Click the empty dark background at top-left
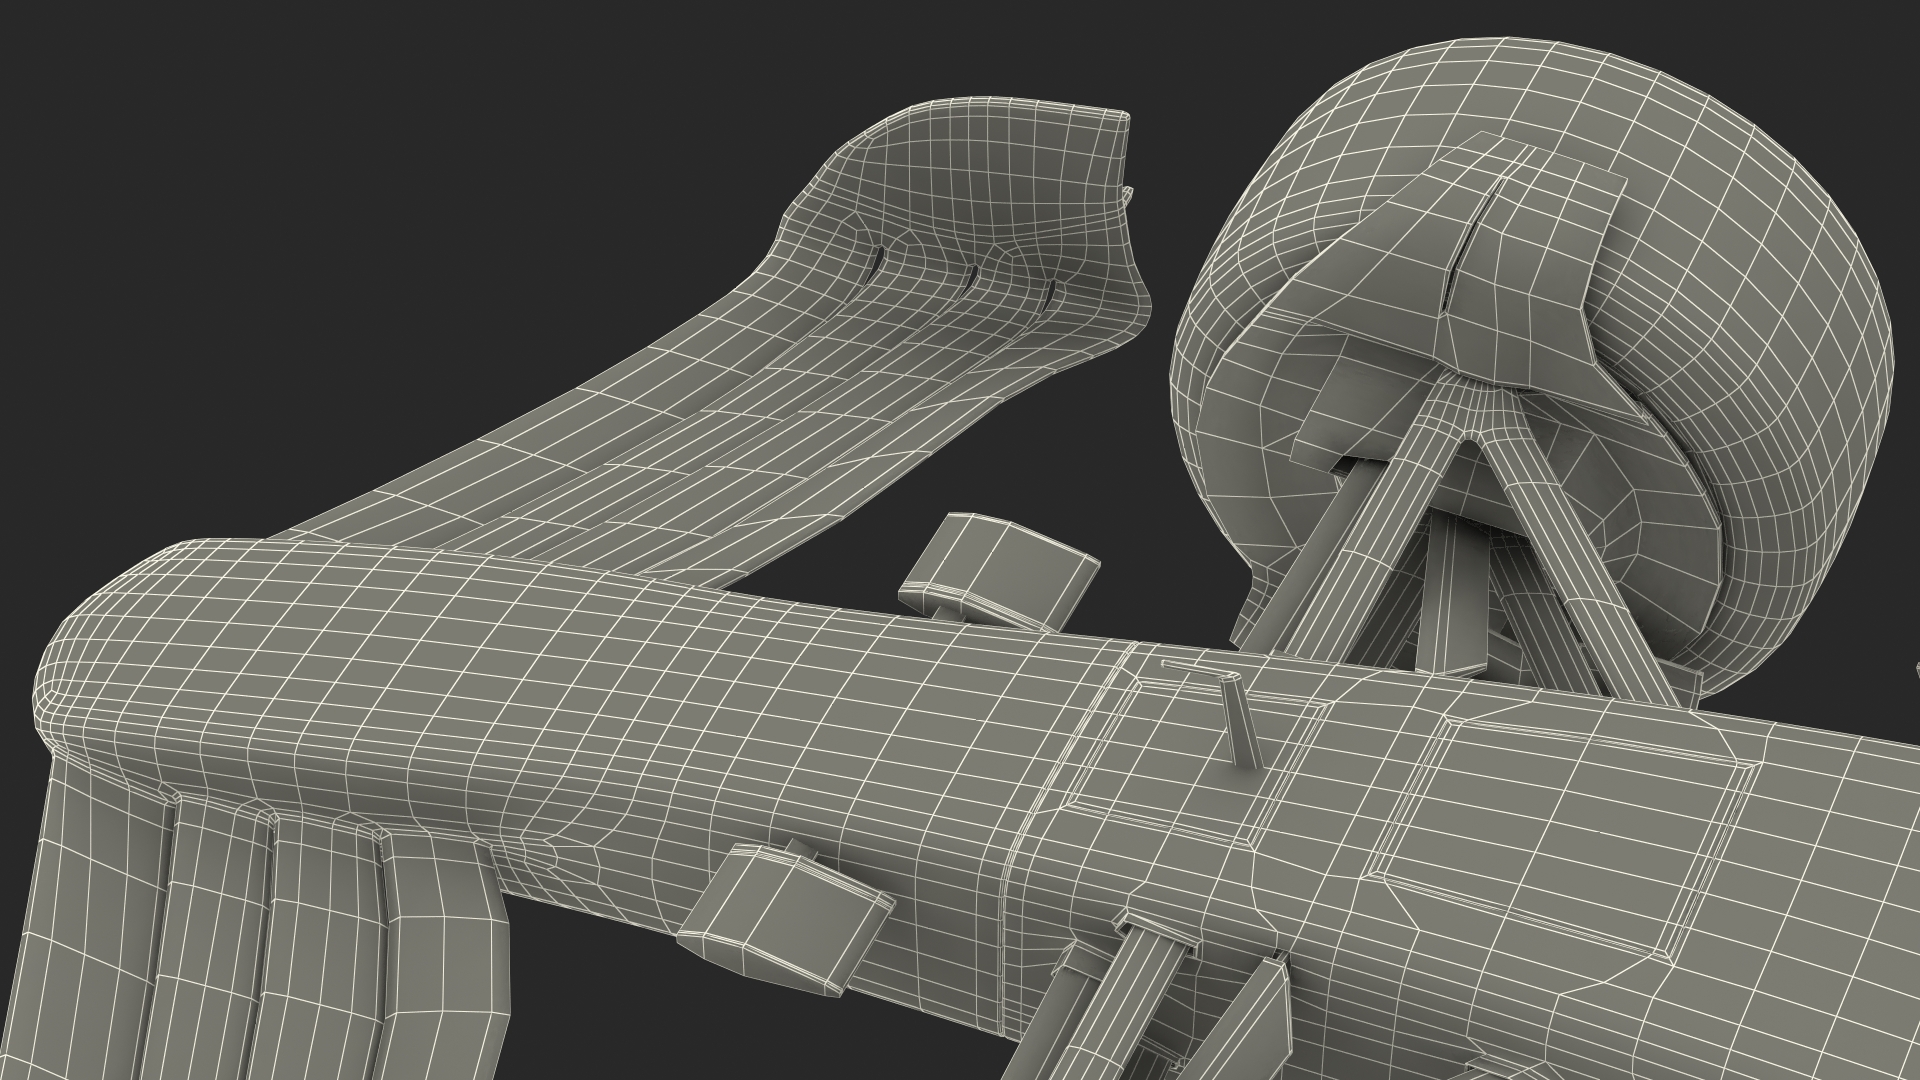The image size is (1920, 1080). 200,150
